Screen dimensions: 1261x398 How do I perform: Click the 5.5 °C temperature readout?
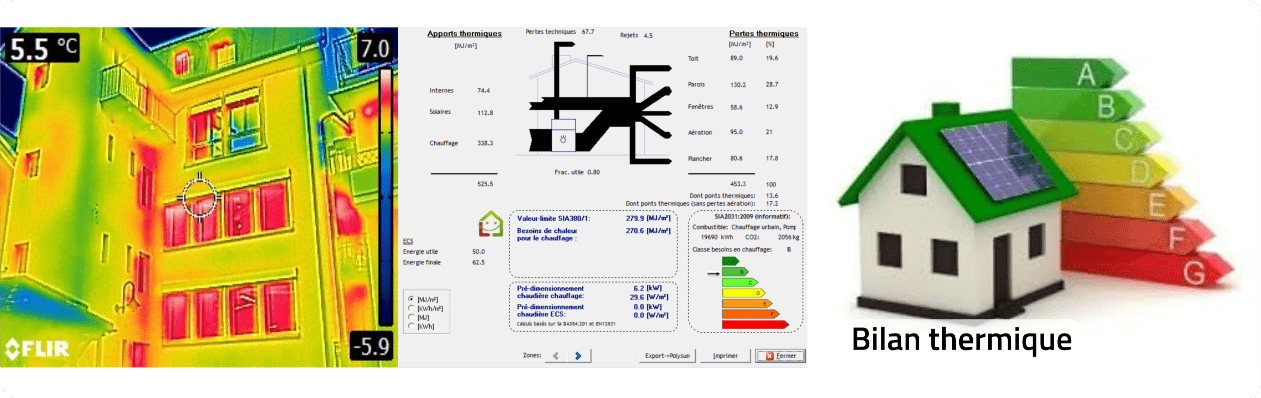click(43, 46)
